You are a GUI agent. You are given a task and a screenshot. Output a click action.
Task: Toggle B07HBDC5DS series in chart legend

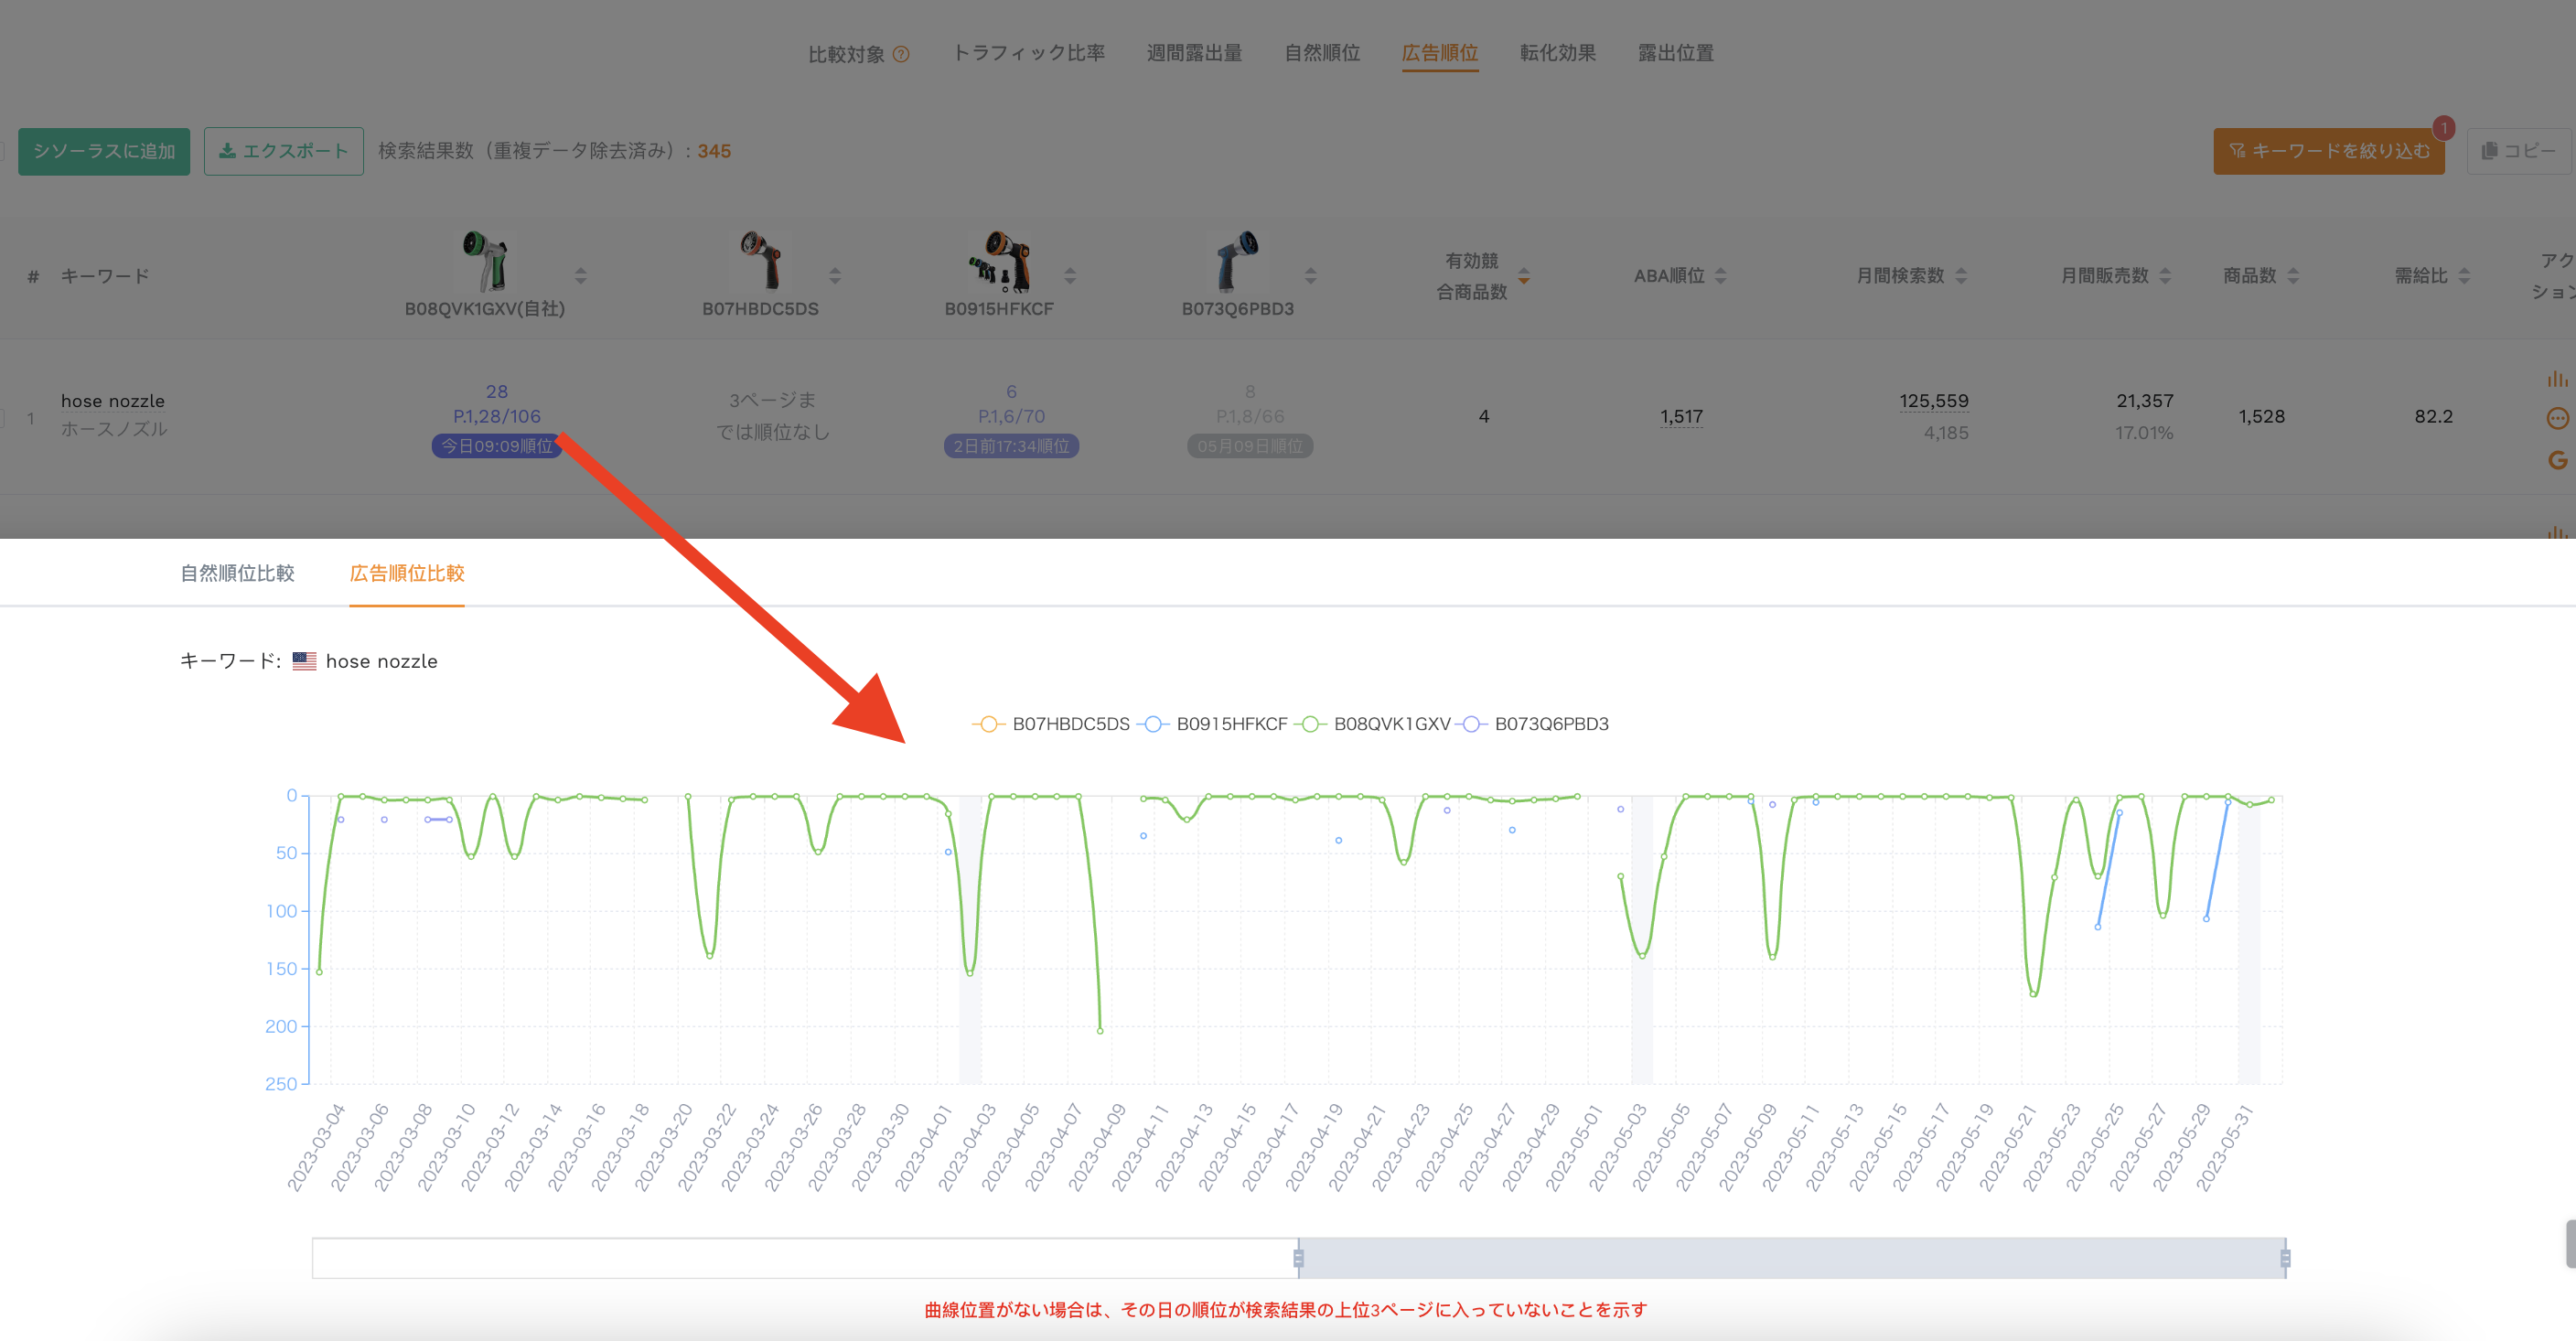pyautogui.click(x=1051, y=724)
